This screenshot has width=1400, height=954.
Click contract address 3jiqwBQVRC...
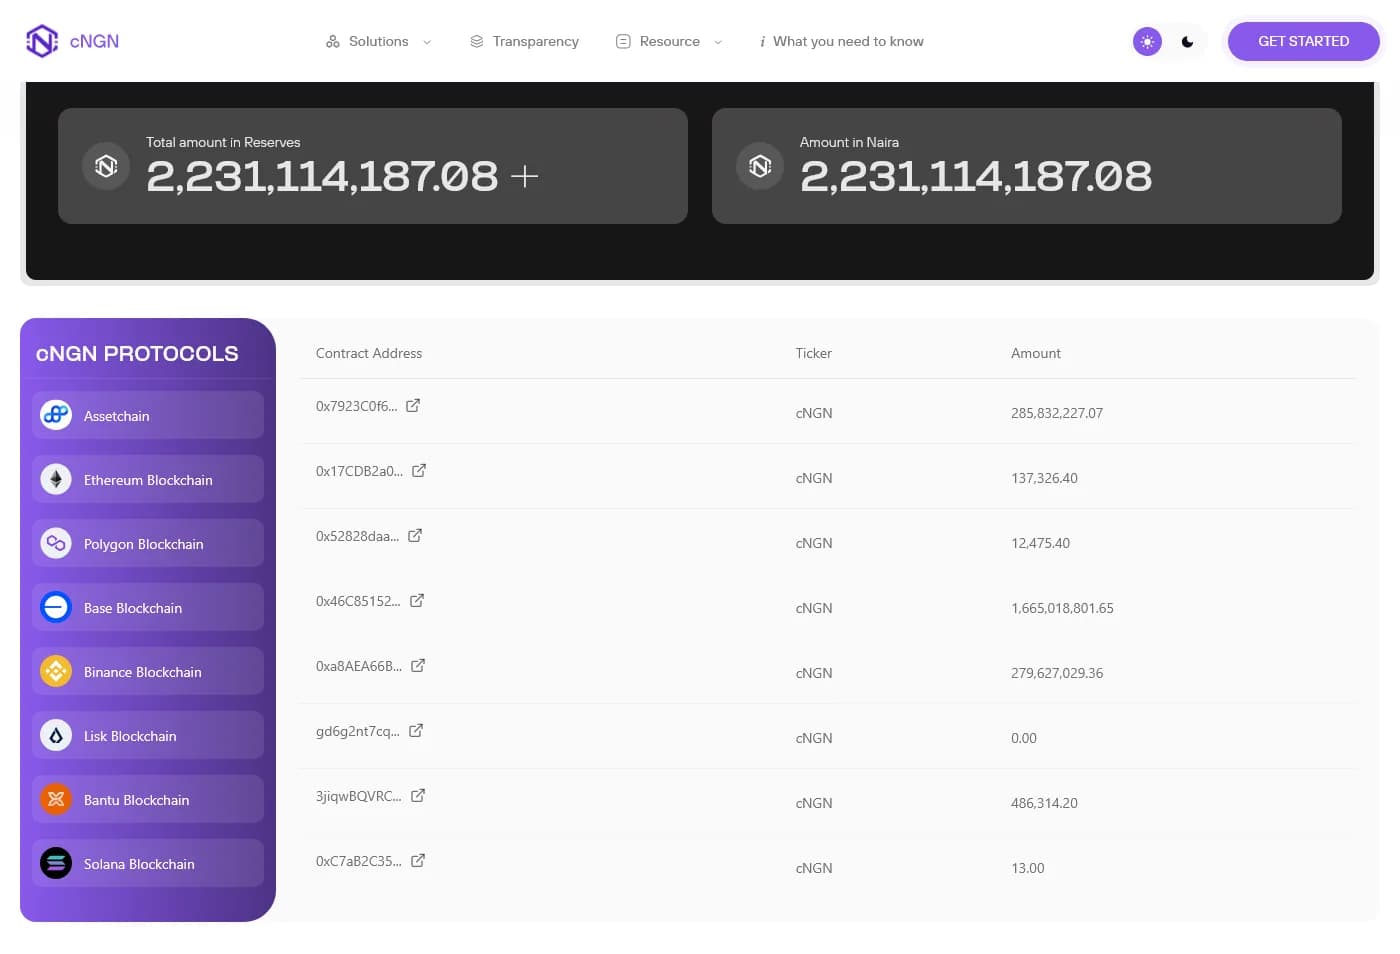point(359,796)
